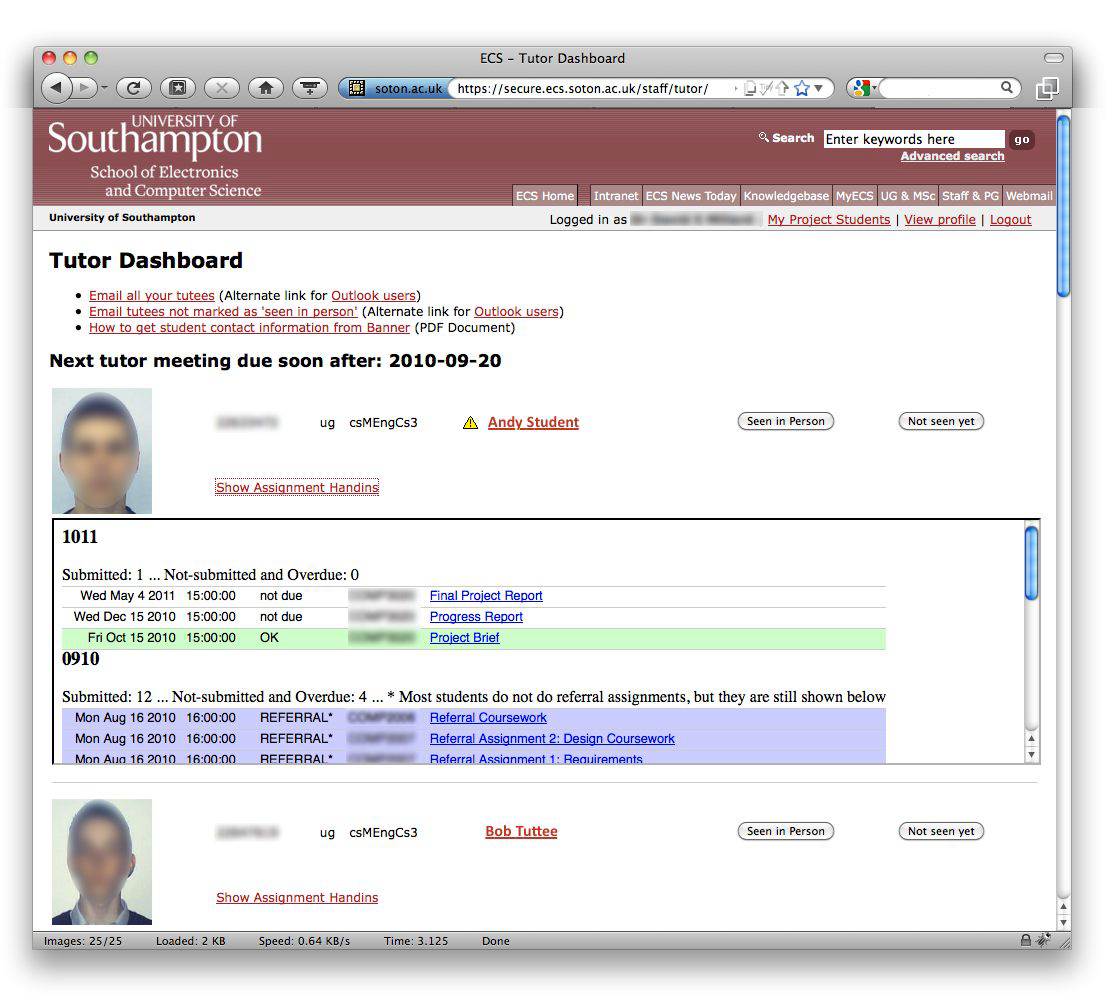Click the Logout link
Viewport: 1118px width, 1006px height.
[1010, 220]
